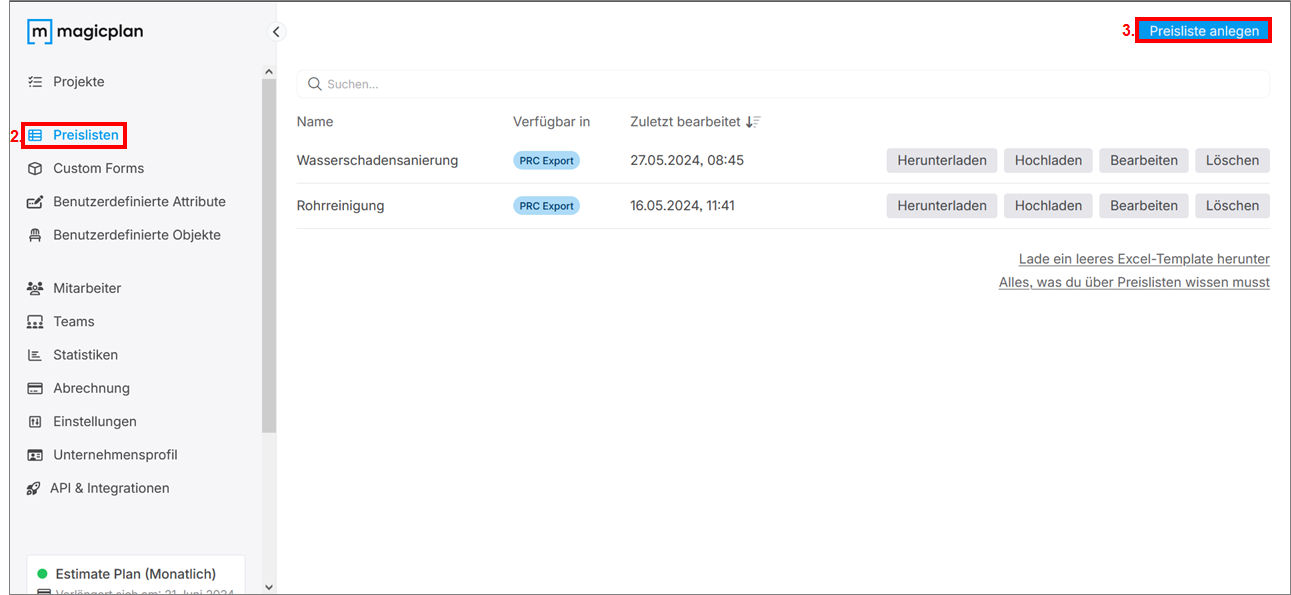Click the Custom Forms cube icon

[35, 168]
